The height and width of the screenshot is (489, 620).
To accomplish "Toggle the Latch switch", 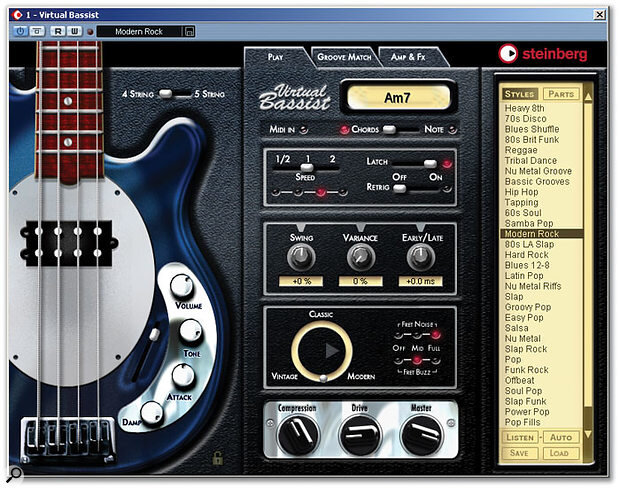I will [414, 163].
